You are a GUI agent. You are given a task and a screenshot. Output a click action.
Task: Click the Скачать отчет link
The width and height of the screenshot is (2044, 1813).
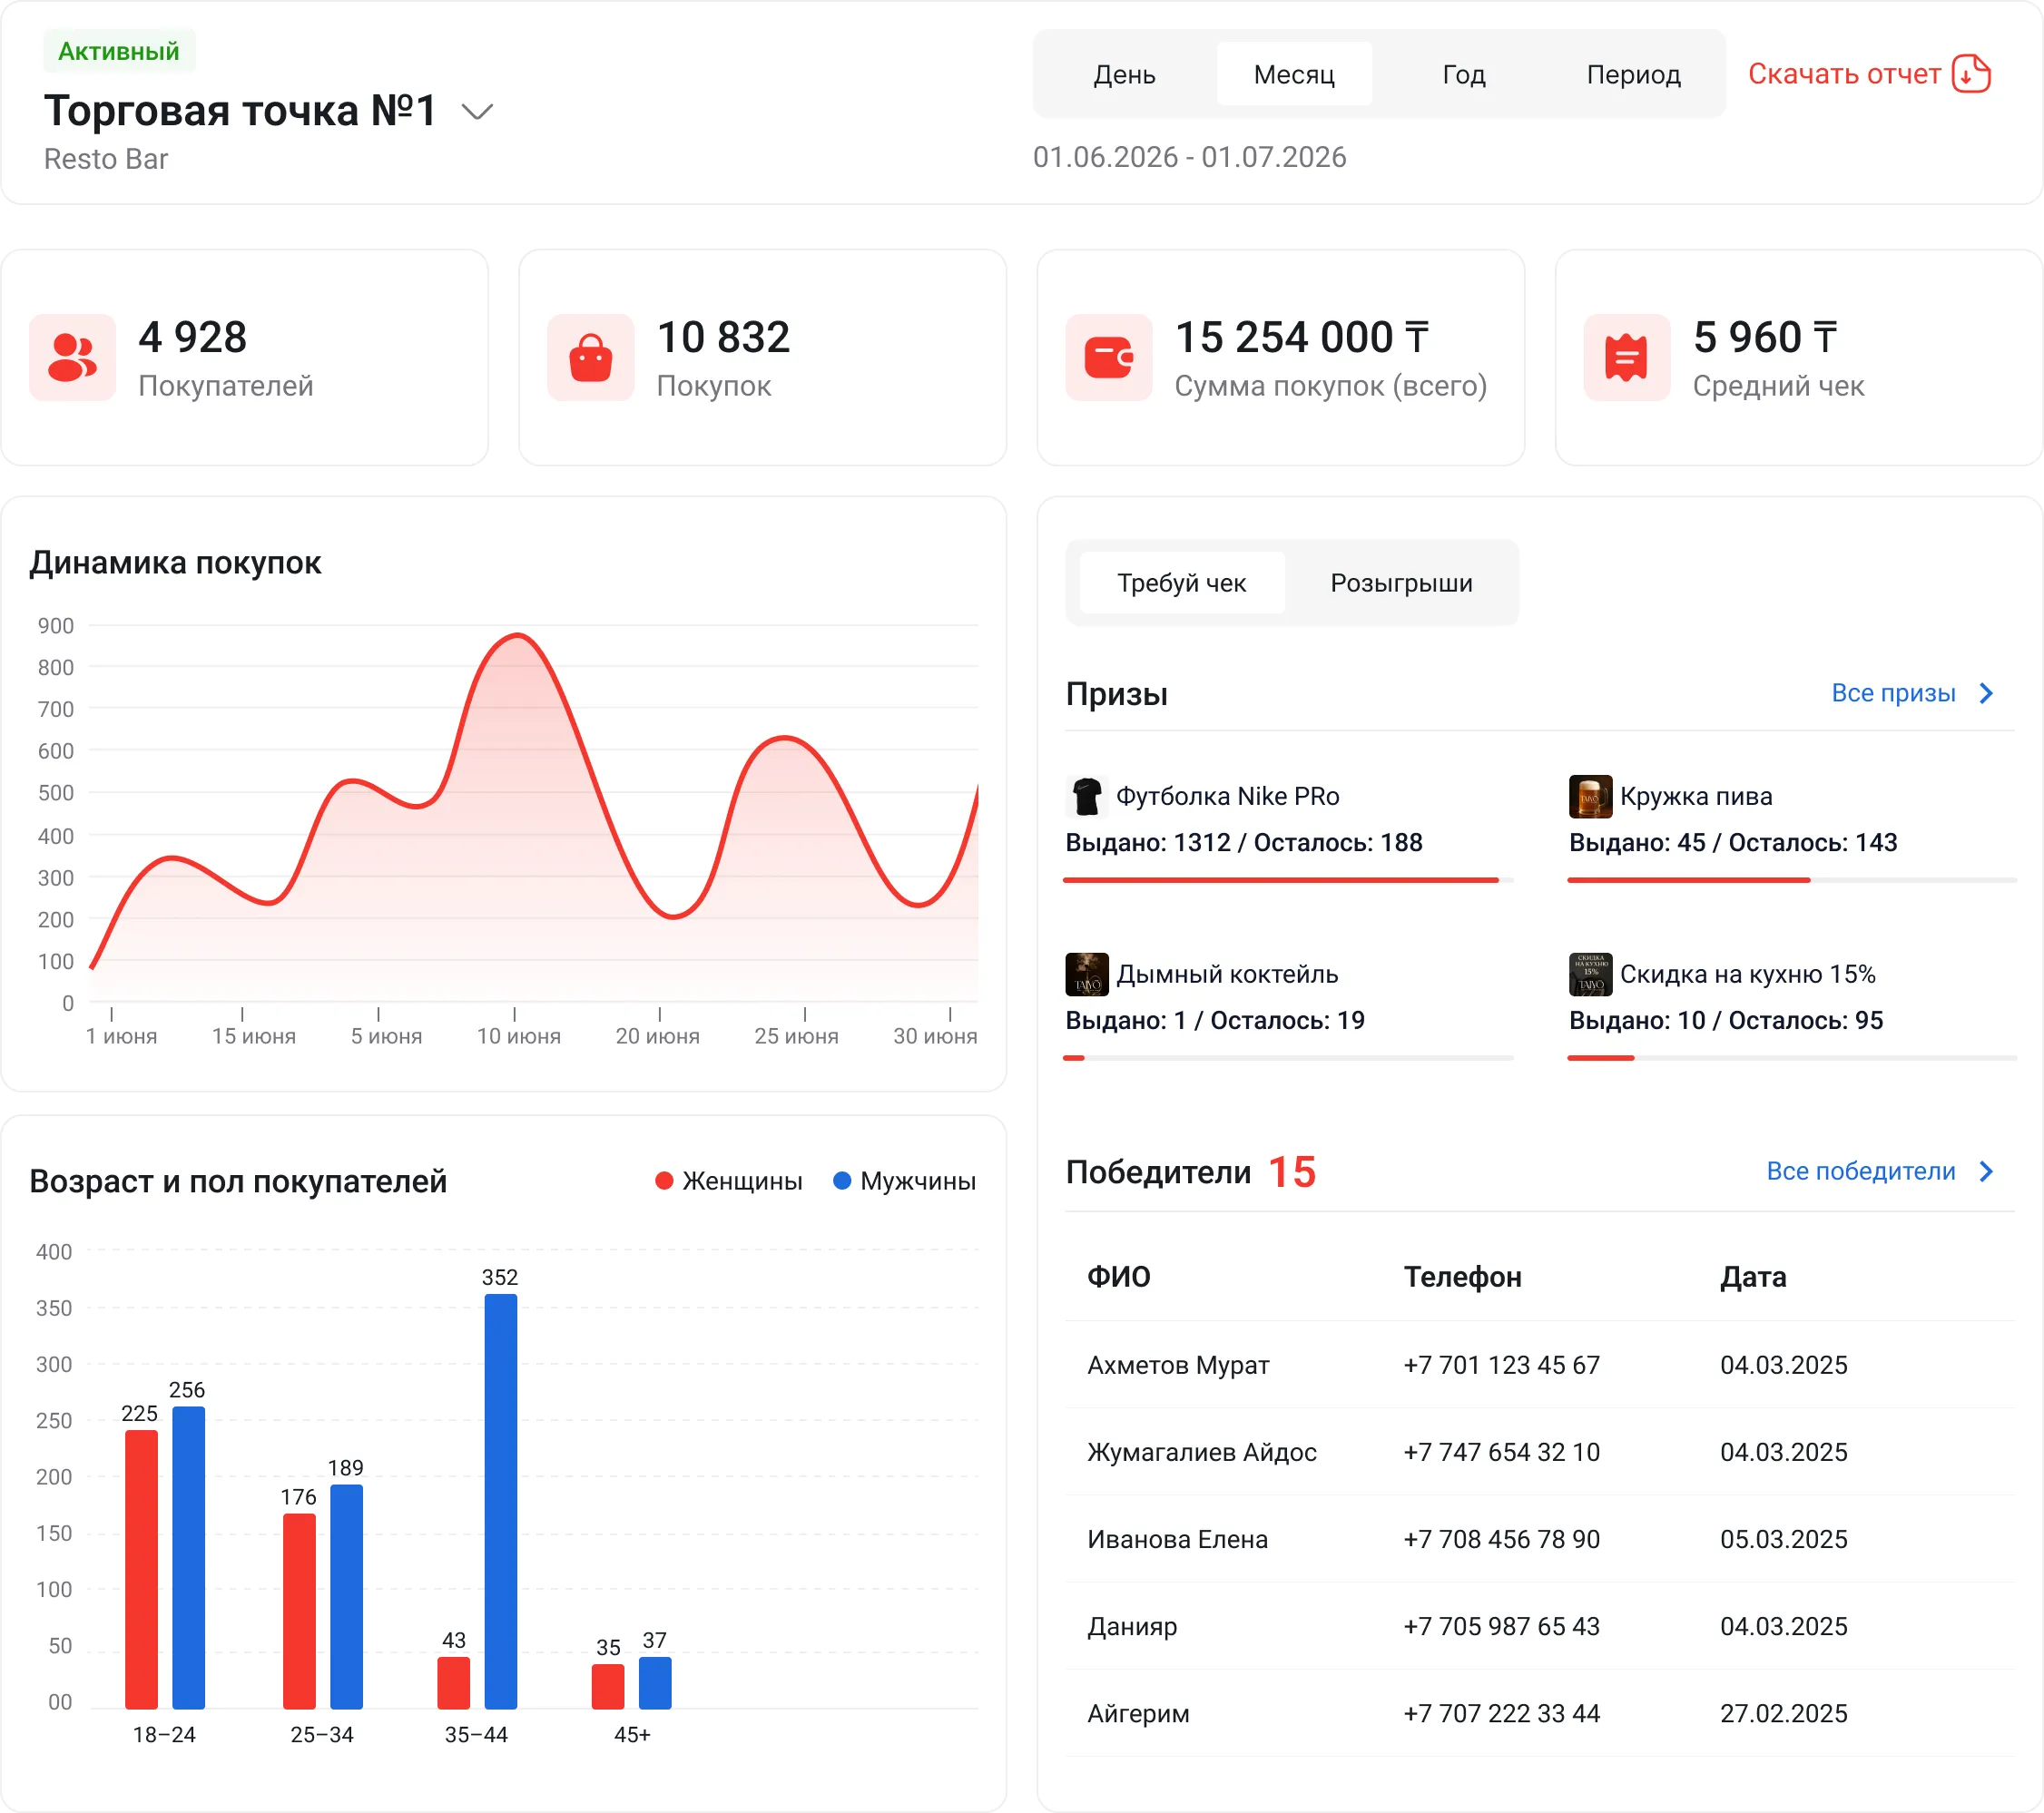[1844, 74]
